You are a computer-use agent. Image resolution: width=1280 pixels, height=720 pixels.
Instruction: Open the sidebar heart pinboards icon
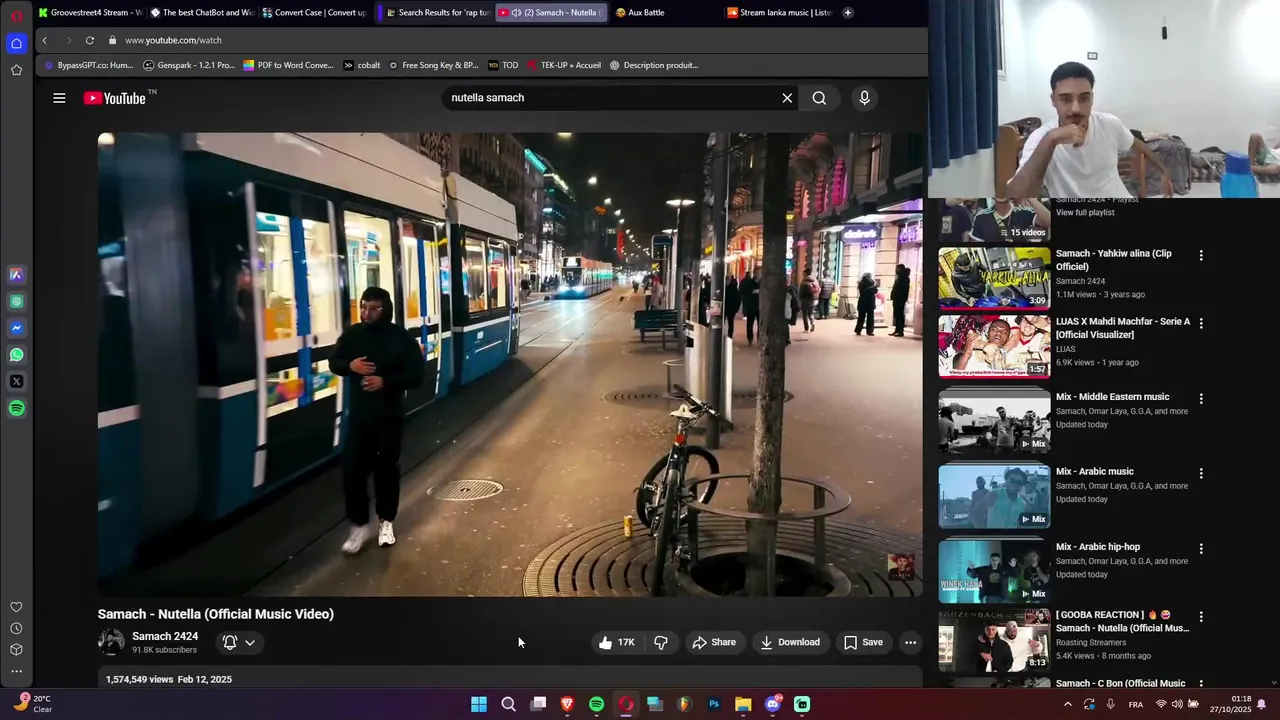(x=16, y=607)
